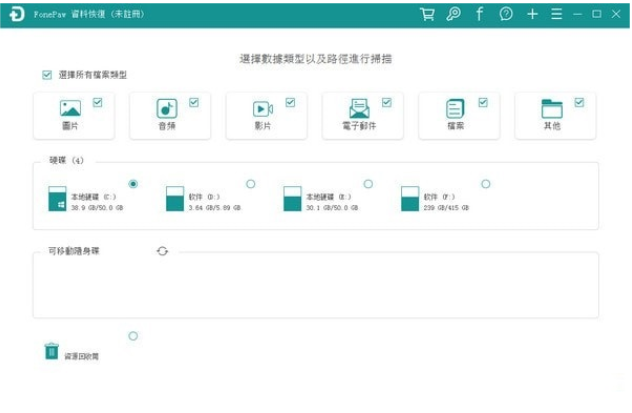The width and height of the screenshot is (632, 413).
Task: Click the plus icon in title bar
Action: (x=532, y=14)
